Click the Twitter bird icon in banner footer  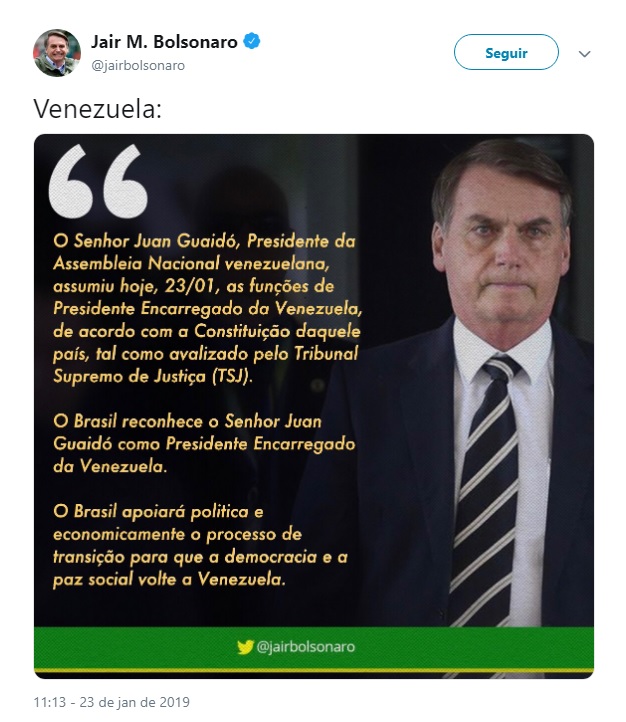(x=245, y=647)
